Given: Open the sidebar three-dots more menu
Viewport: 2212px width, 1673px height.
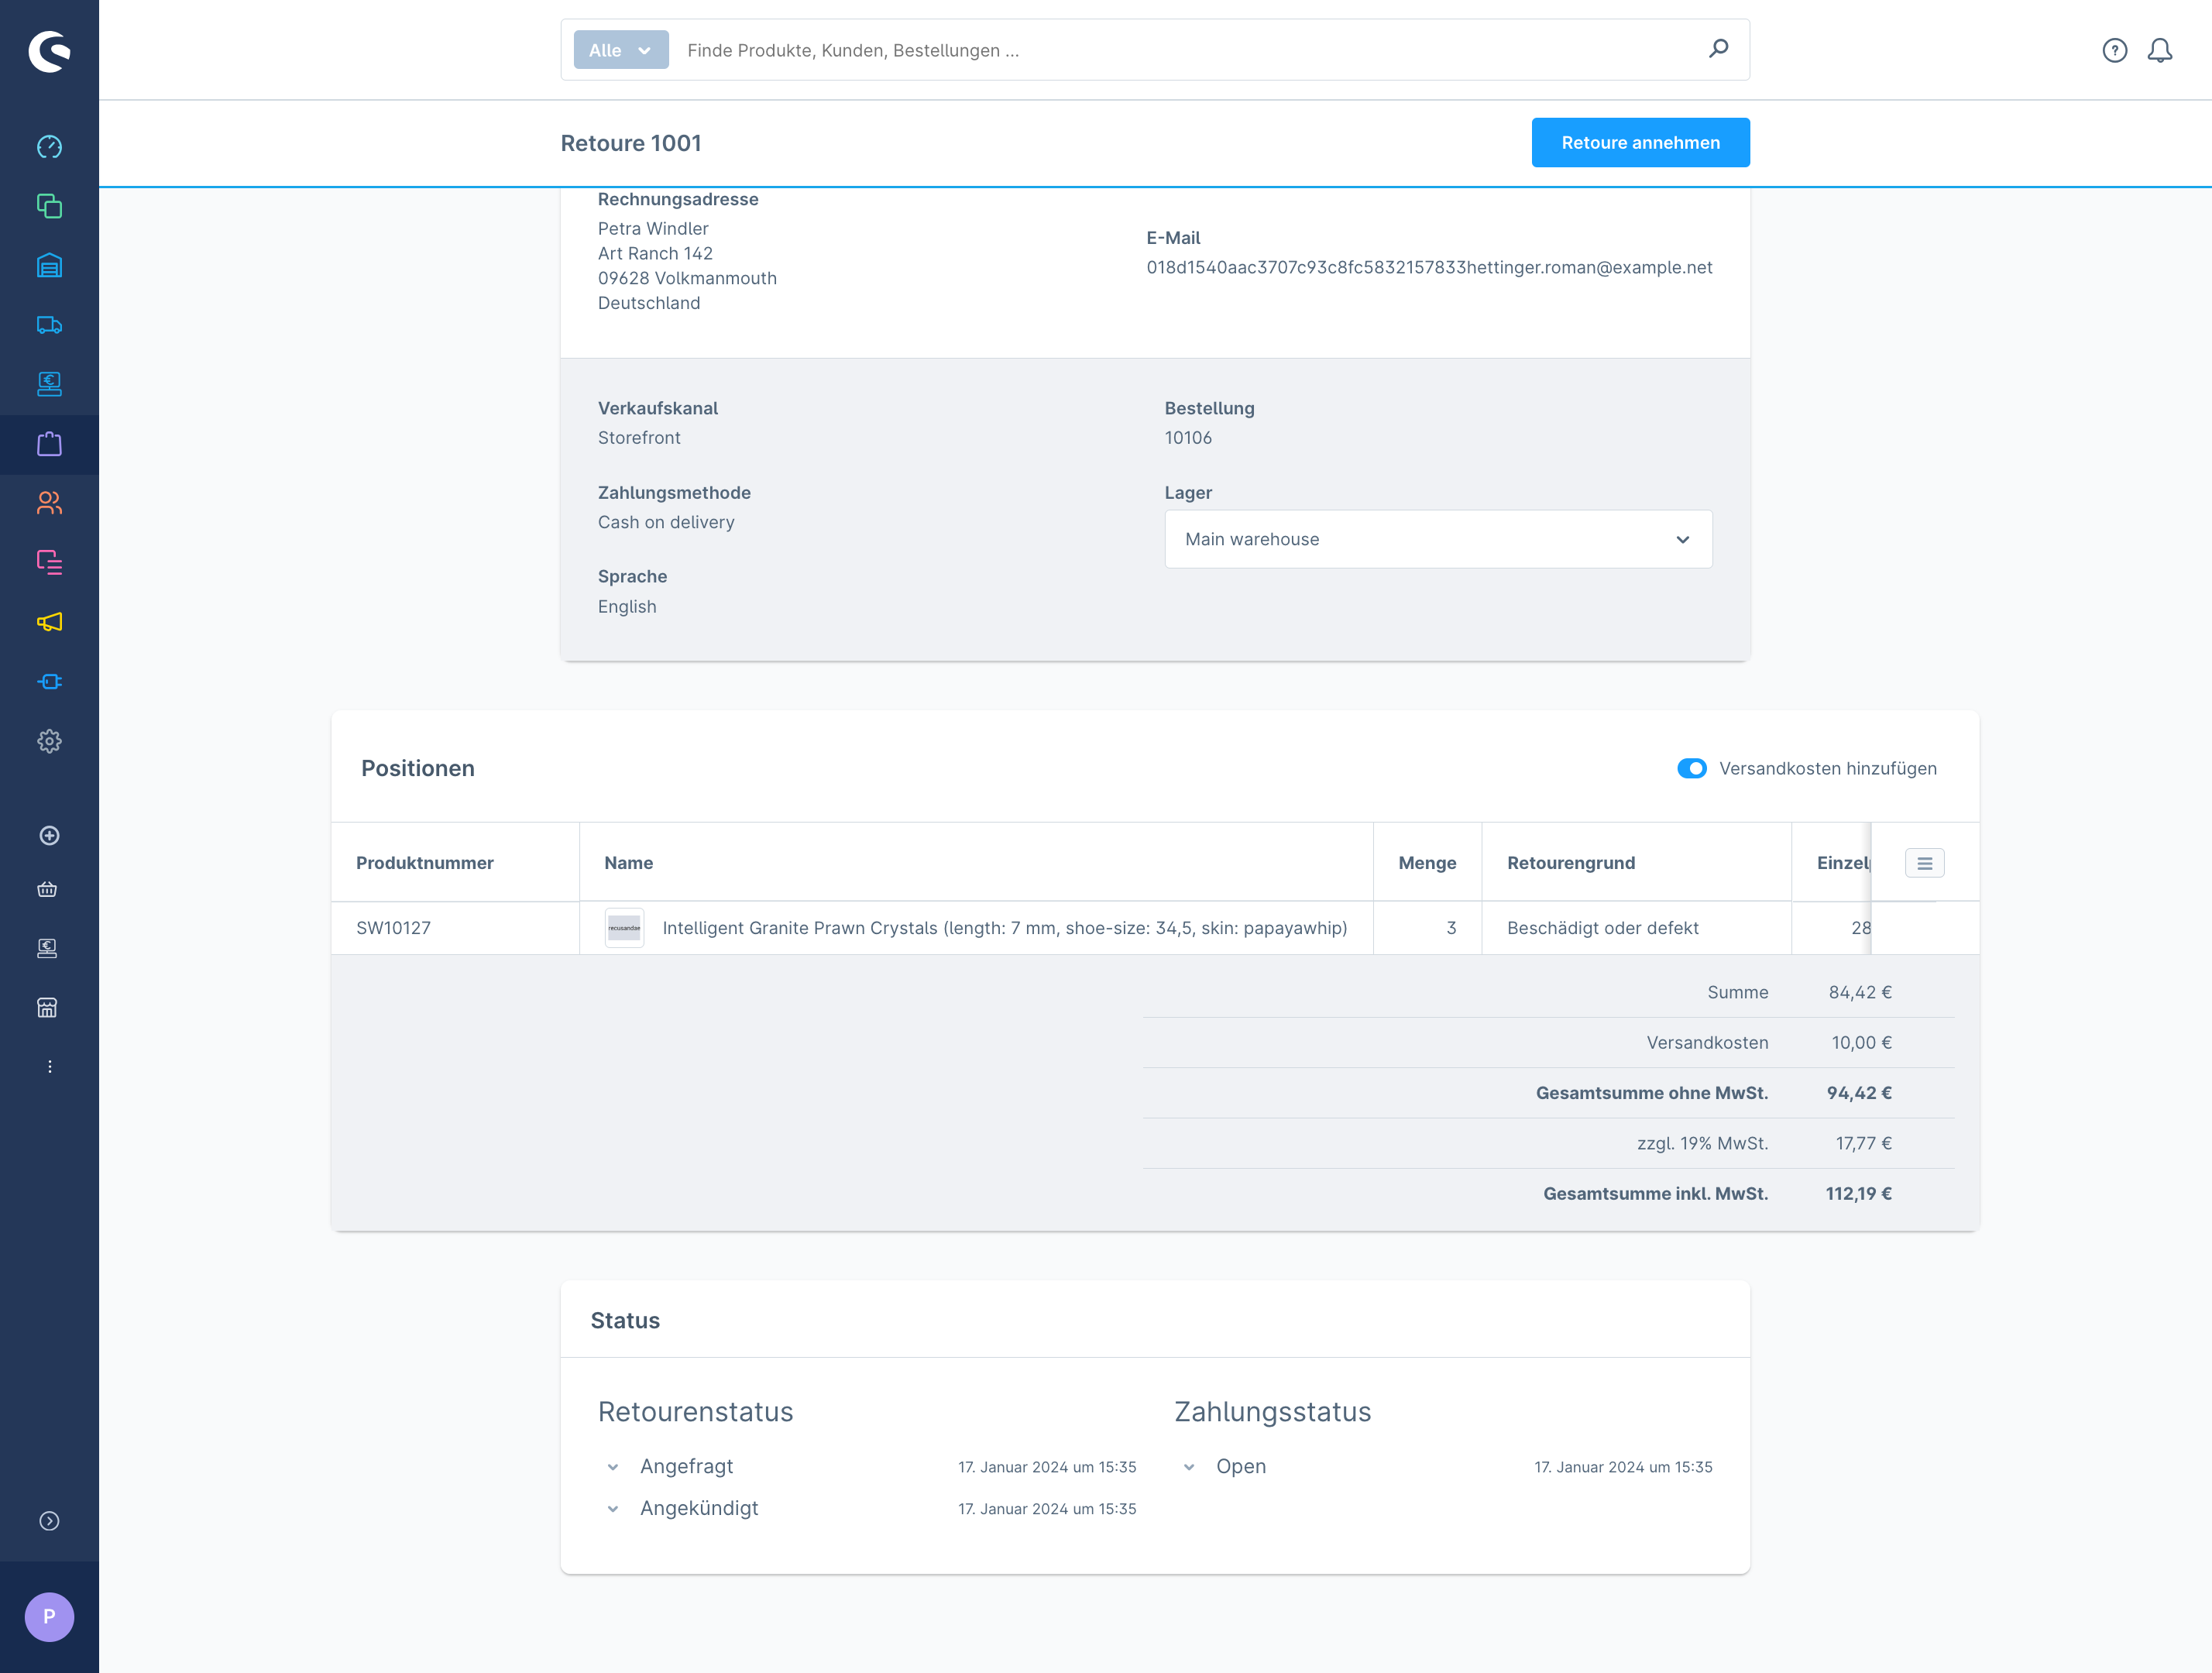Looking at the screenshot, I should click(x=49, y=1066).
